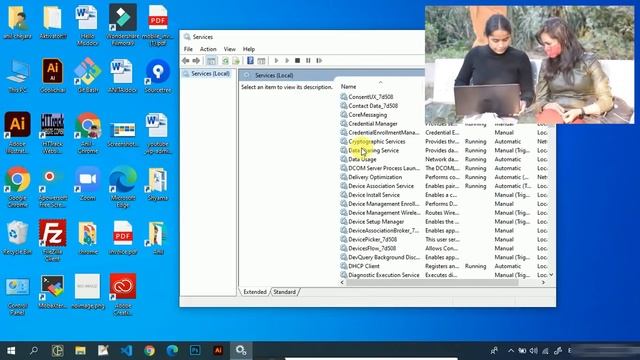640x360 pixels.
Task: Click the Restart Service toolbar icon
Action: (x=319, y=61)
